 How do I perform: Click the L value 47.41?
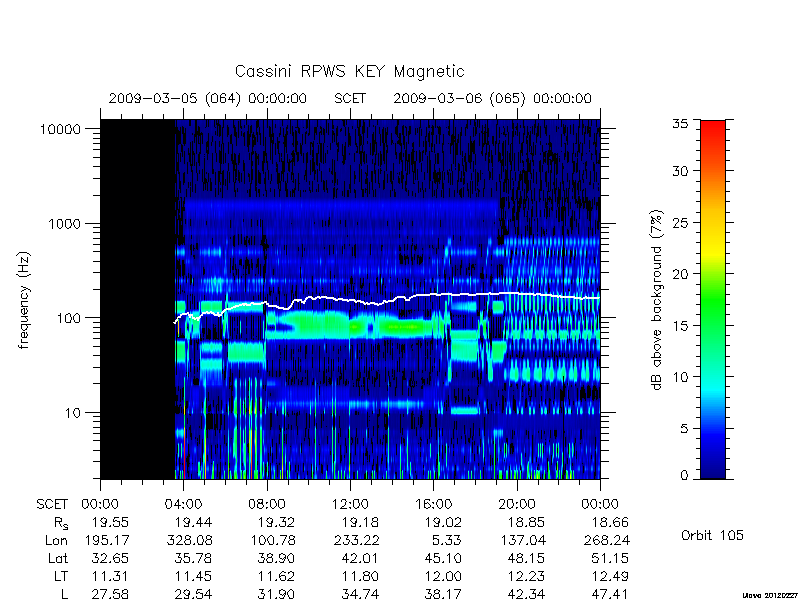610,594
